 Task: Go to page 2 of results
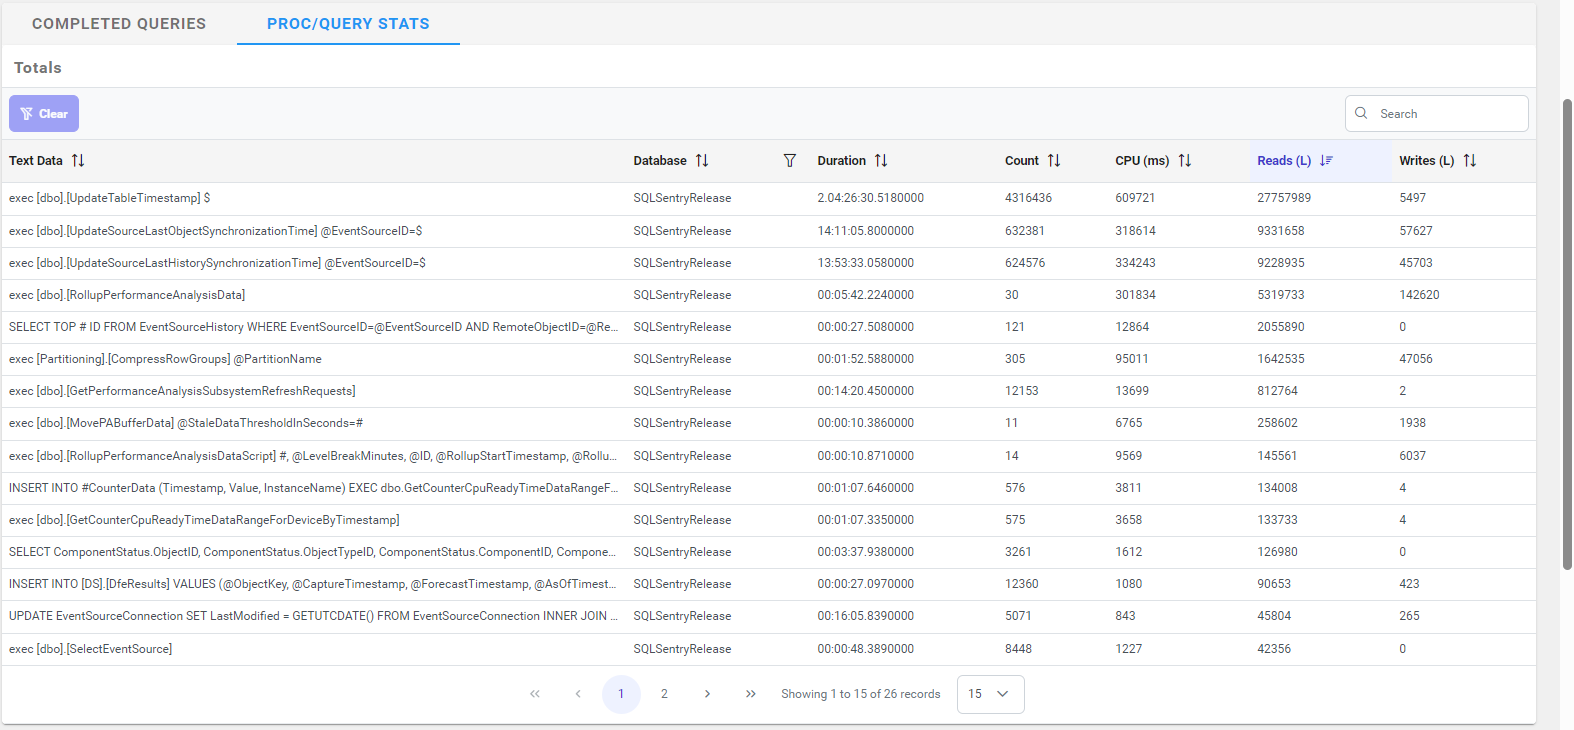point(664,694)
